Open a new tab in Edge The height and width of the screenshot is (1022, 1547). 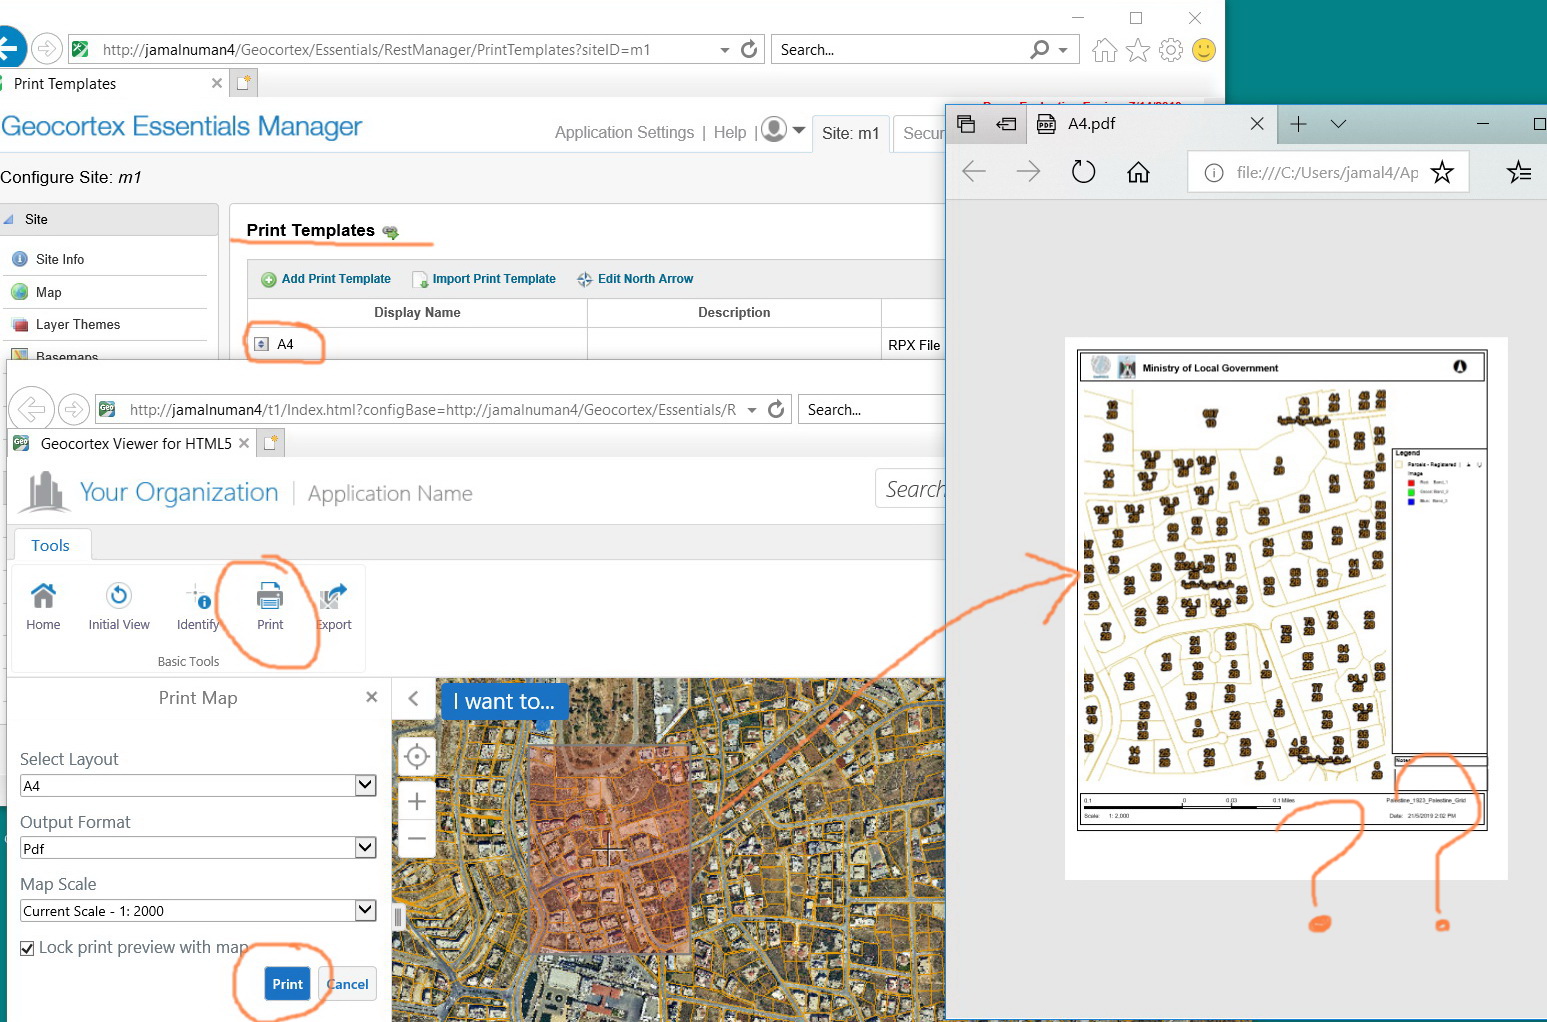click(x=1298, y=123)
